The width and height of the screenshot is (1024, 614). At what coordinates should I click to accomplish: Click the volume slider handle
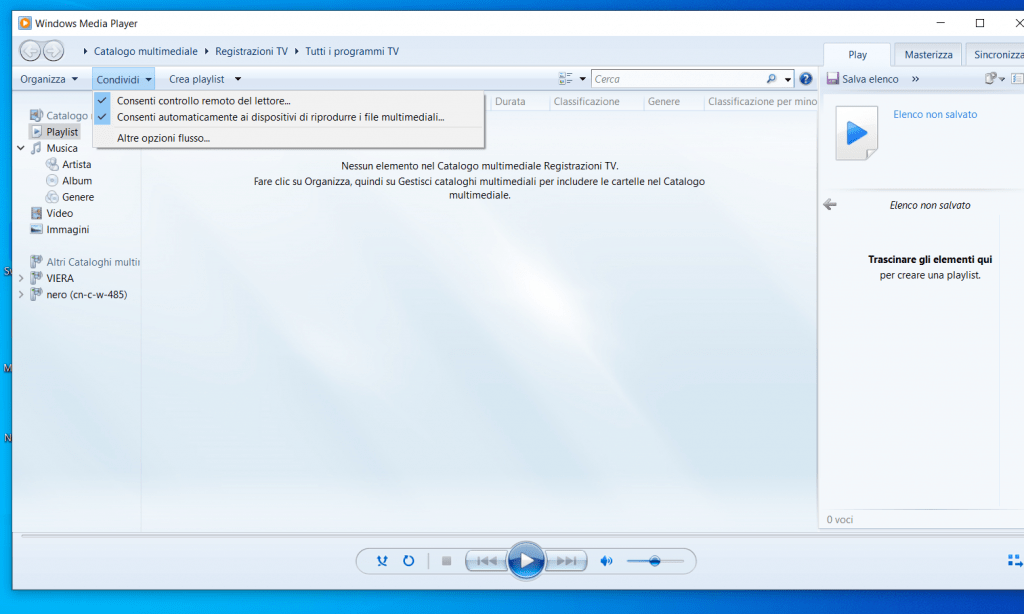click(x=654, y=561)
